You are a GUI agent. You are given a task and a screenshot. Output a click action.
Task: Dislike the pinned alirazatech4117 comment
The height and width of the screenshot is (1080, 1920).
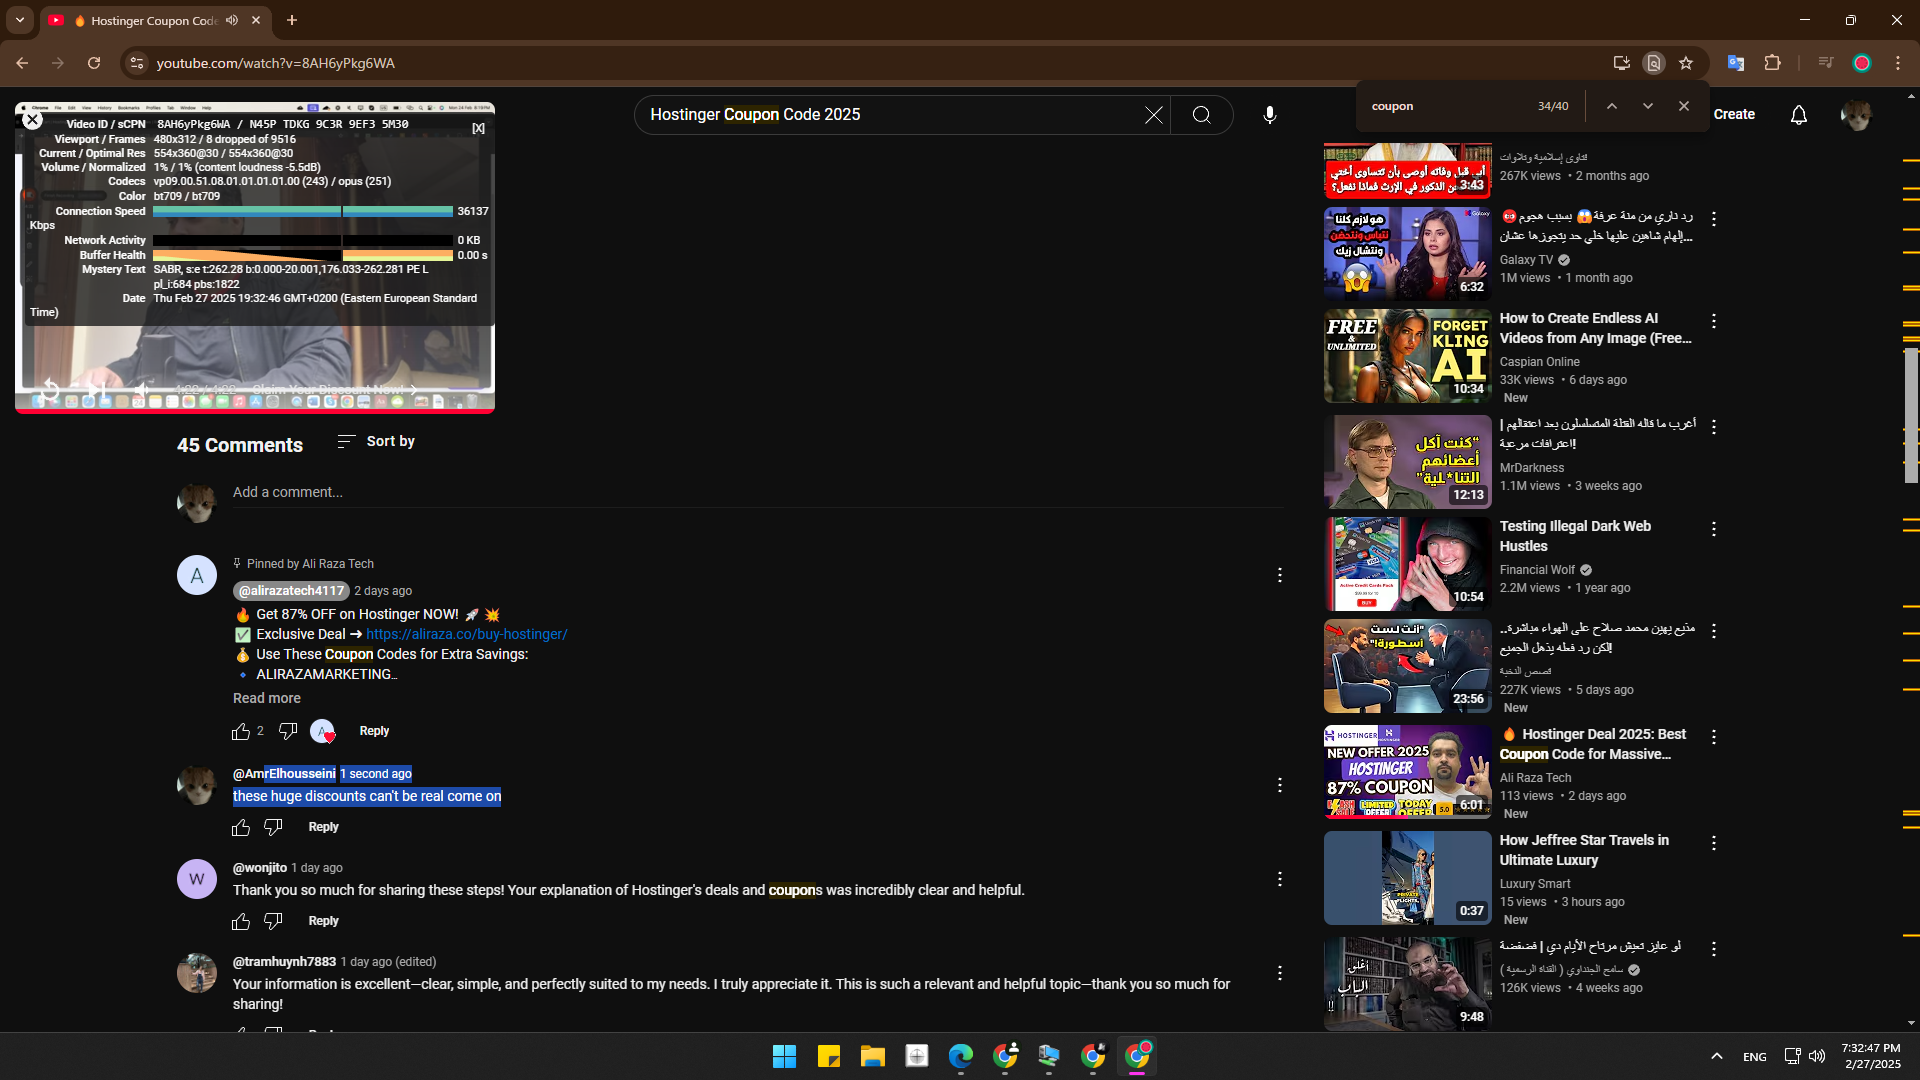point(288,732)
